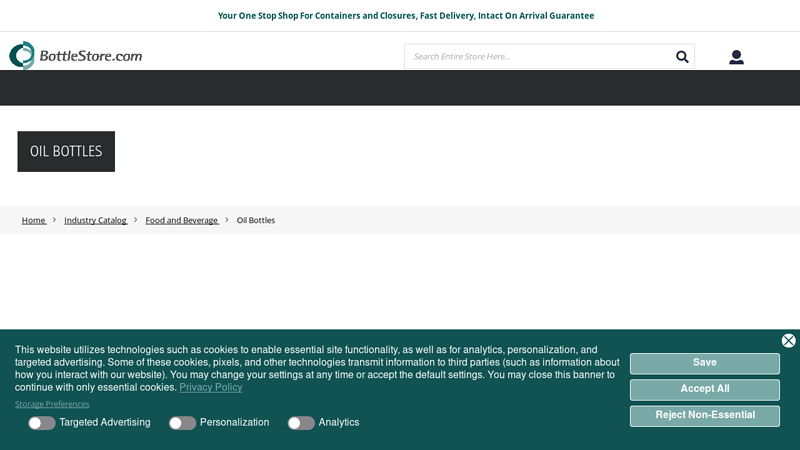
Task: Click the BottleStore.com logo
Action: (76, 56)
